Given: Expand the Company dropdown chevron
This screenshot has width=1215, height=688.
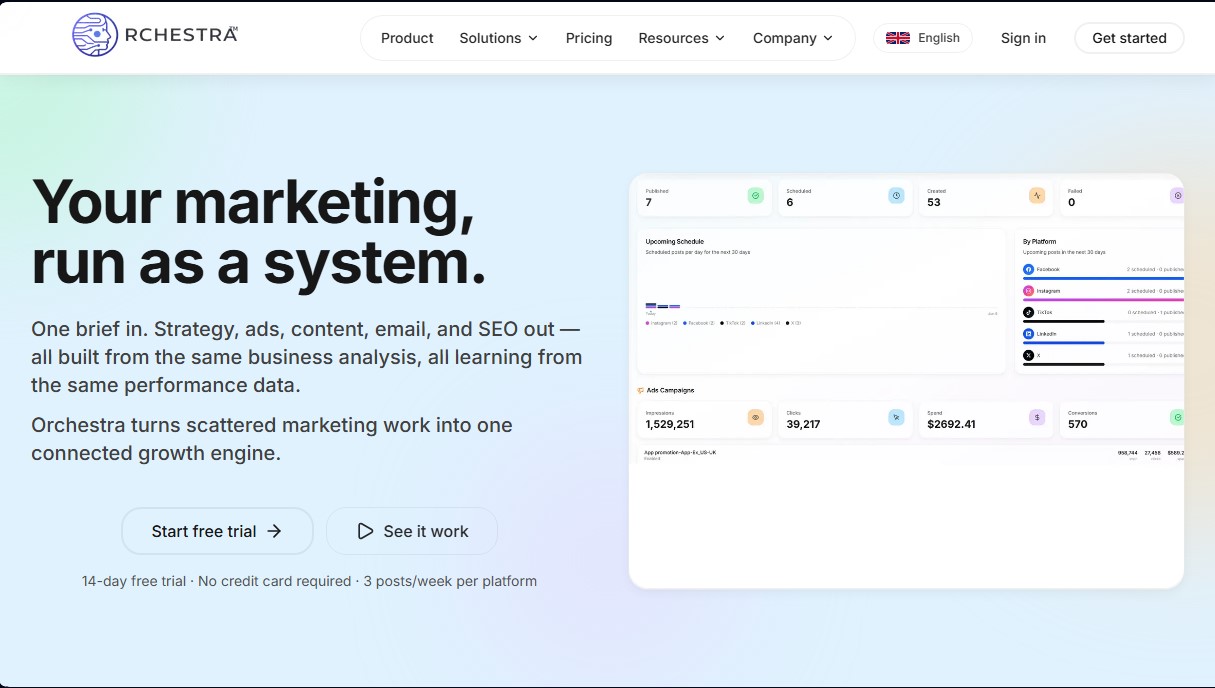Looking at the screenshot, I should [x=828, y=38].
